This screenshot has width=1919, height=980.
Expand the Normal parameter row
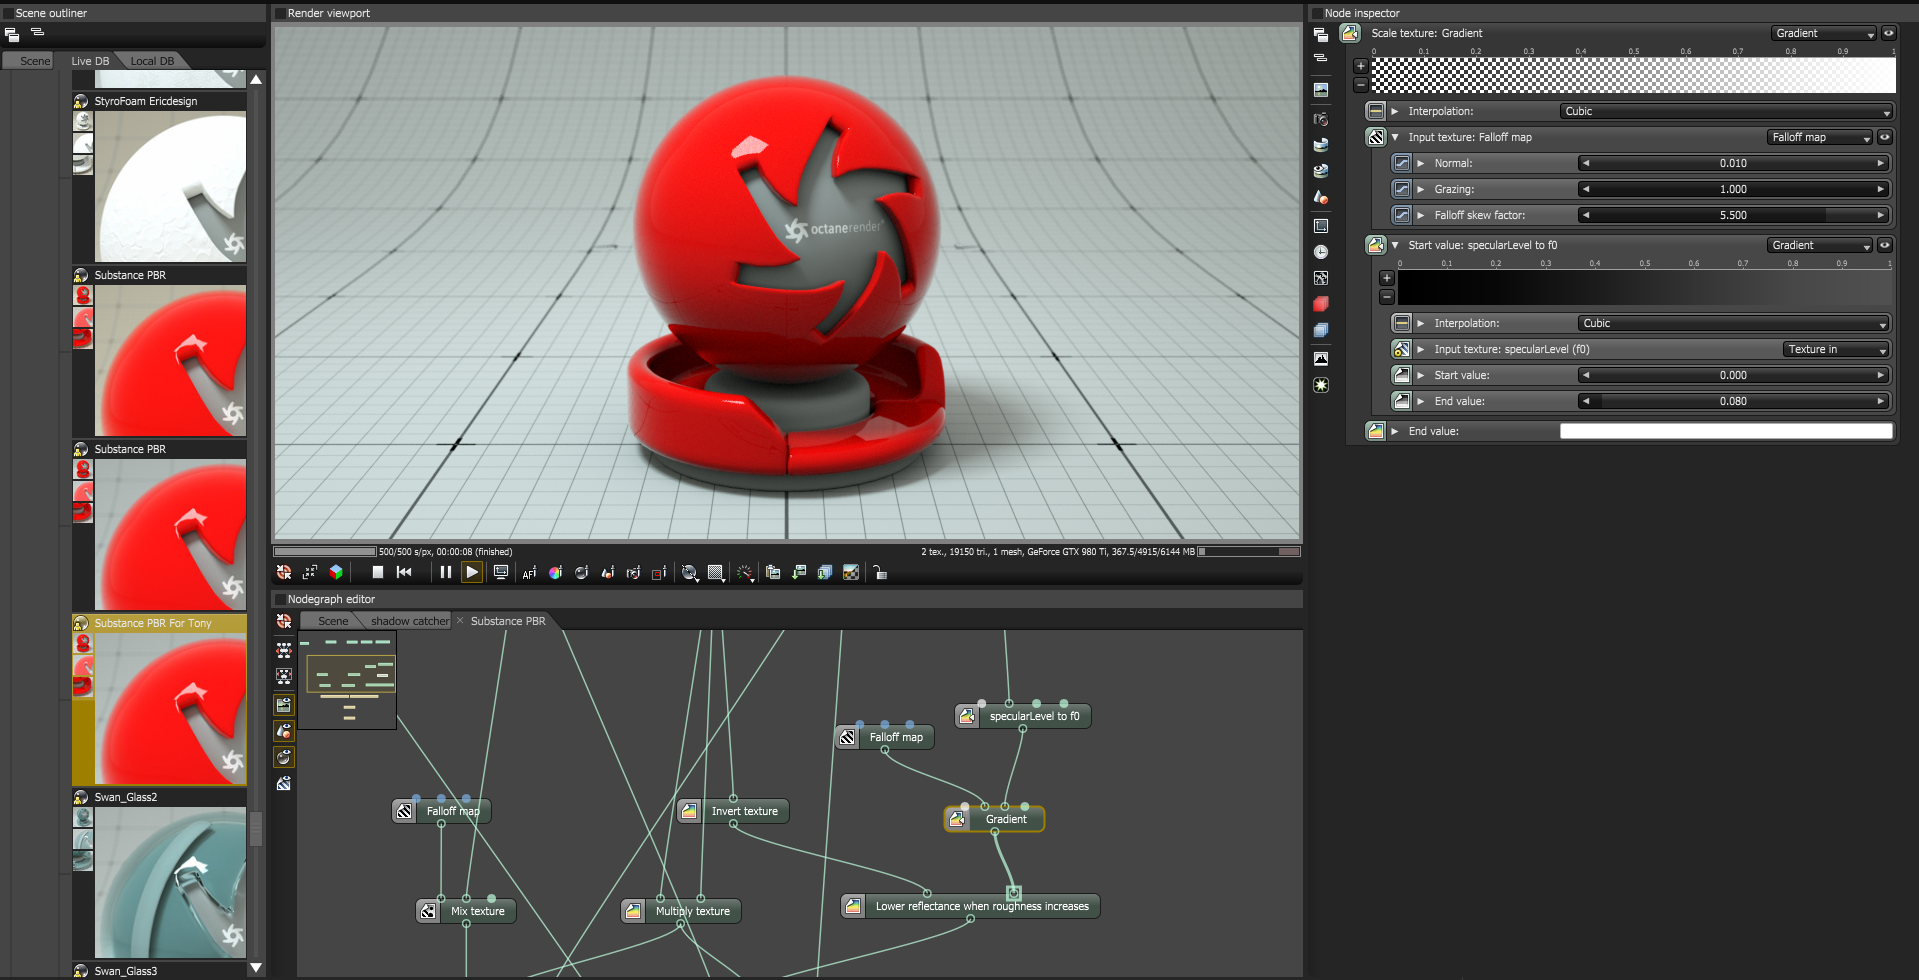coord(1421,163)
